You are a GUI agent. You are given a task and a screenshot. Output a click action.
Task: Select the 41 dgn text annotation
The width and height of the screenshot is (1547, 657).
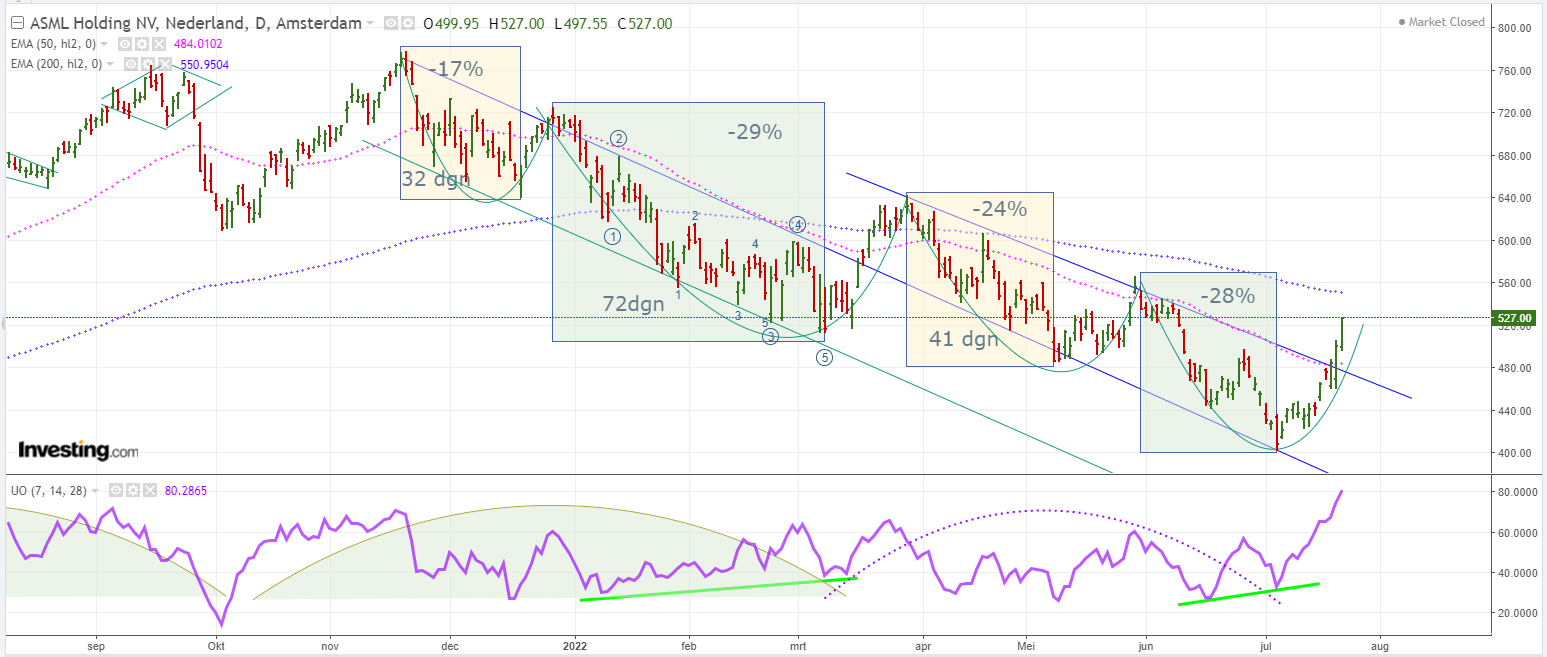click(964, 339)
